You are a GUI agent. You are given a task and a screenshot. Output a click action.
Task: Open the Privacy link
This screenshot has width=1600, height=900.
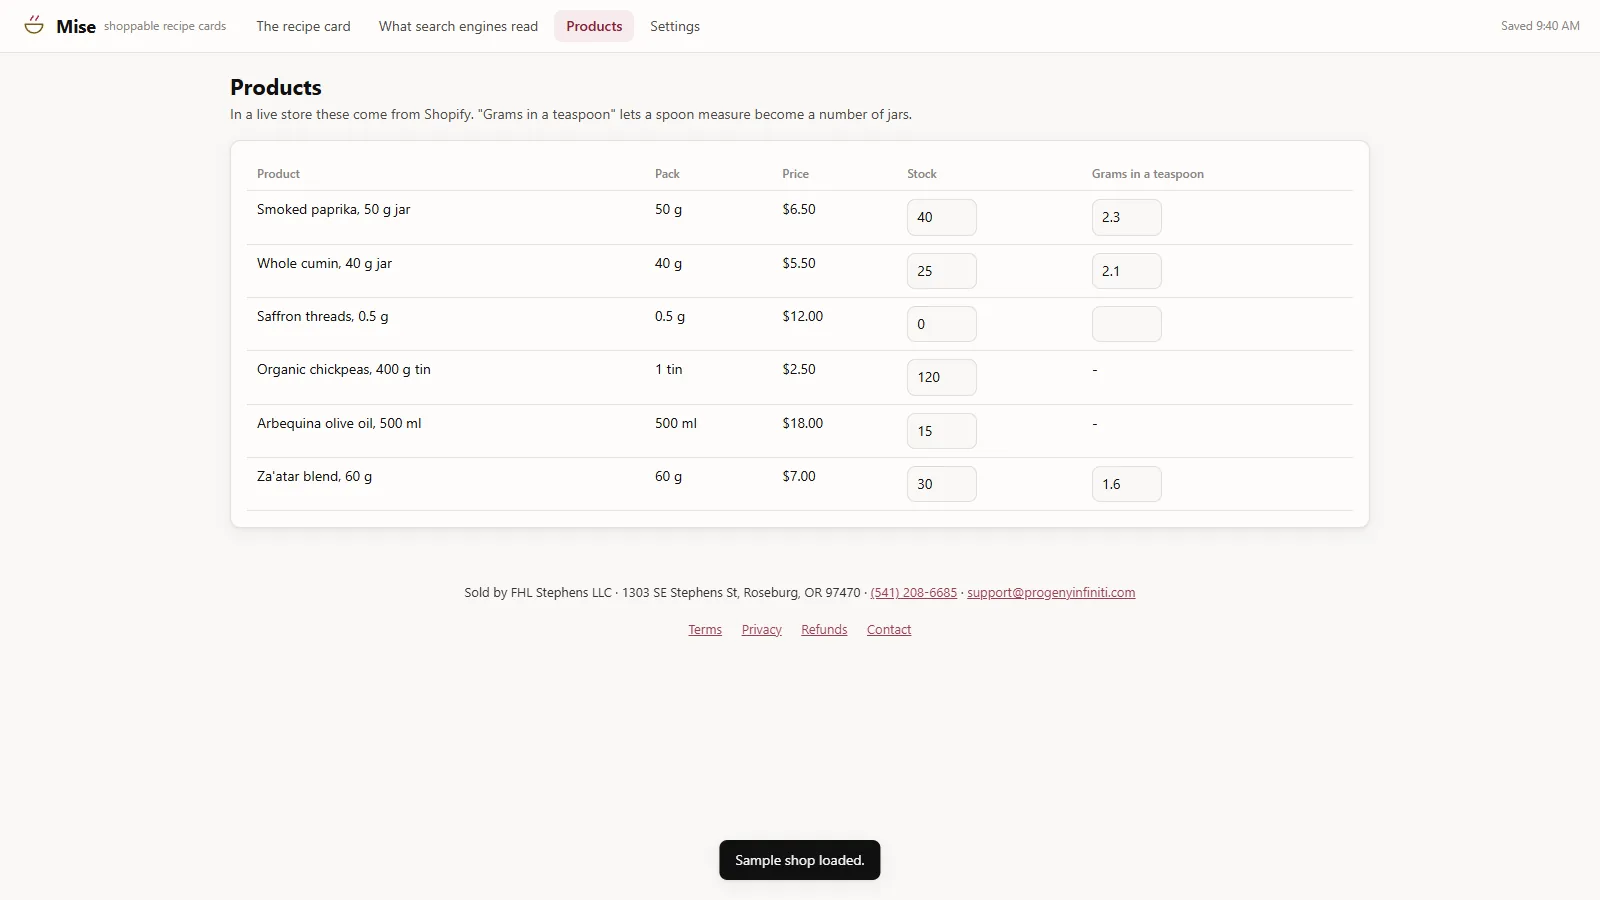point(761,629)
